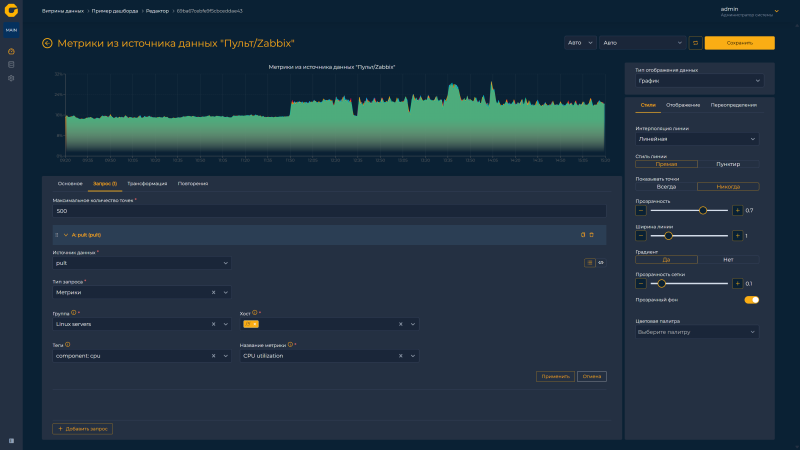Open the Источник данных pult dropdown

(142, 263)
